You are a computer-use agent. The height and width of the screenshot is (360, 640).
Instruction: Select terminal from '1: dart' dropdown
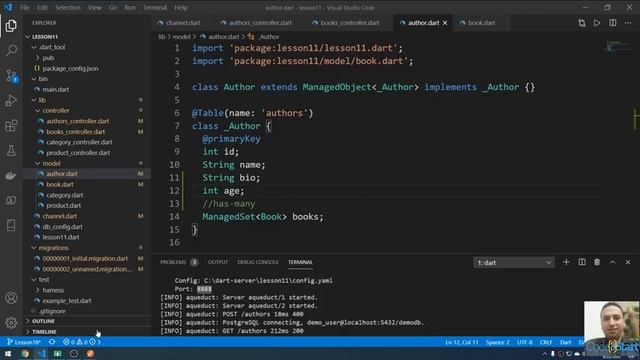click(514, 262)
